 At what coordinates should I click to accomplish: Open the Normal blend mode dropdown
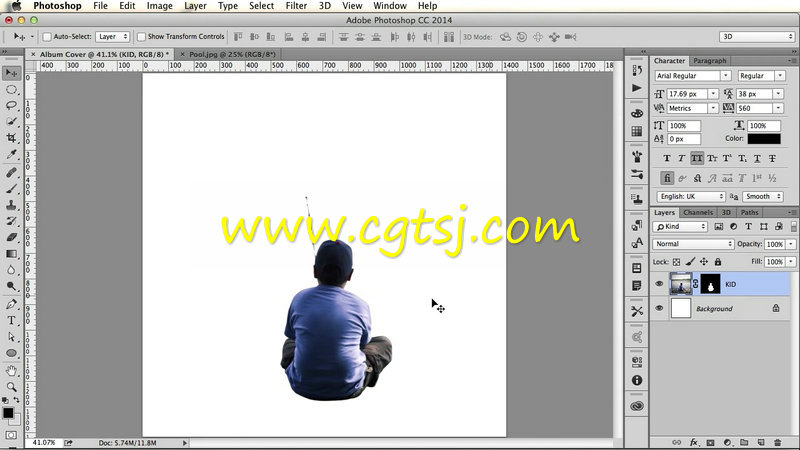[x=693, y=244]
